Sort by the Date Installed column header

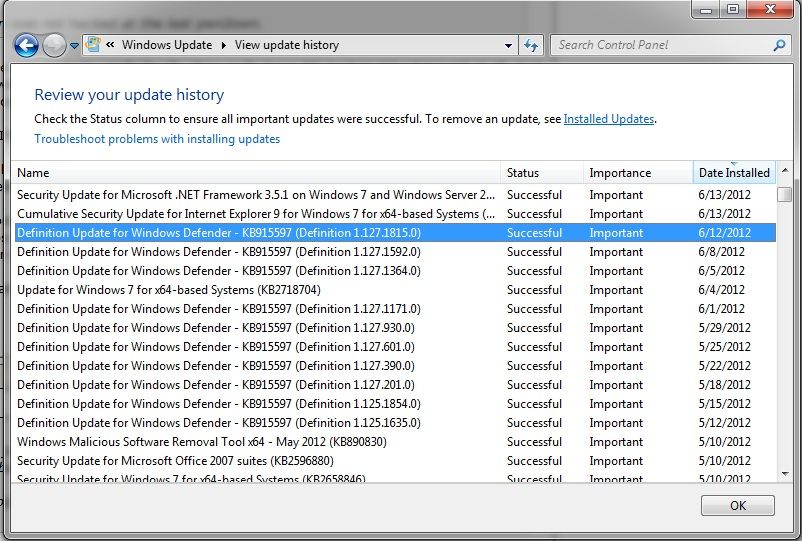[734, 173]
